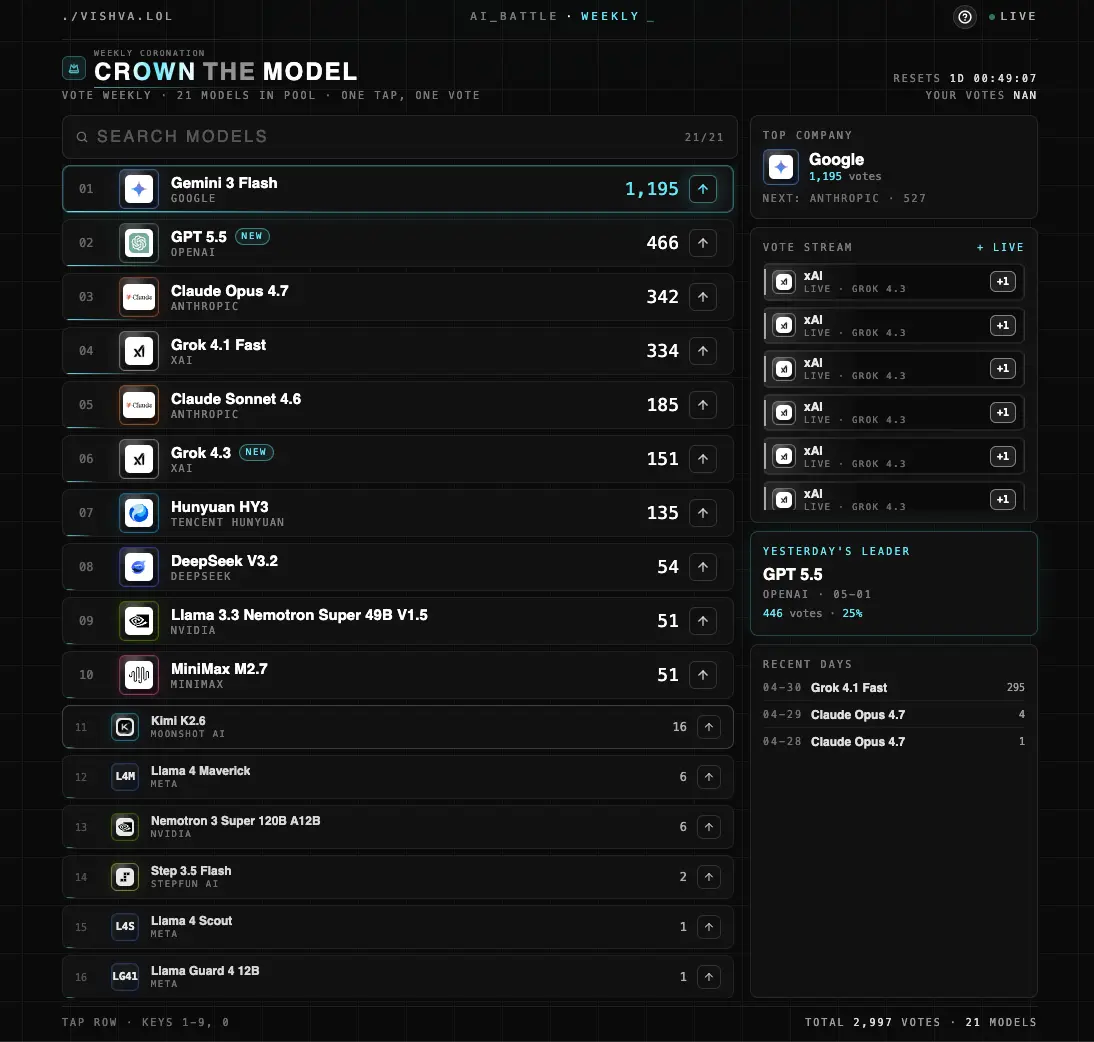The width and height of the screenshot is (1094, 1042).
Task: Click the + LIVE label in Vote Stream
Action: tap(1000, 247)
